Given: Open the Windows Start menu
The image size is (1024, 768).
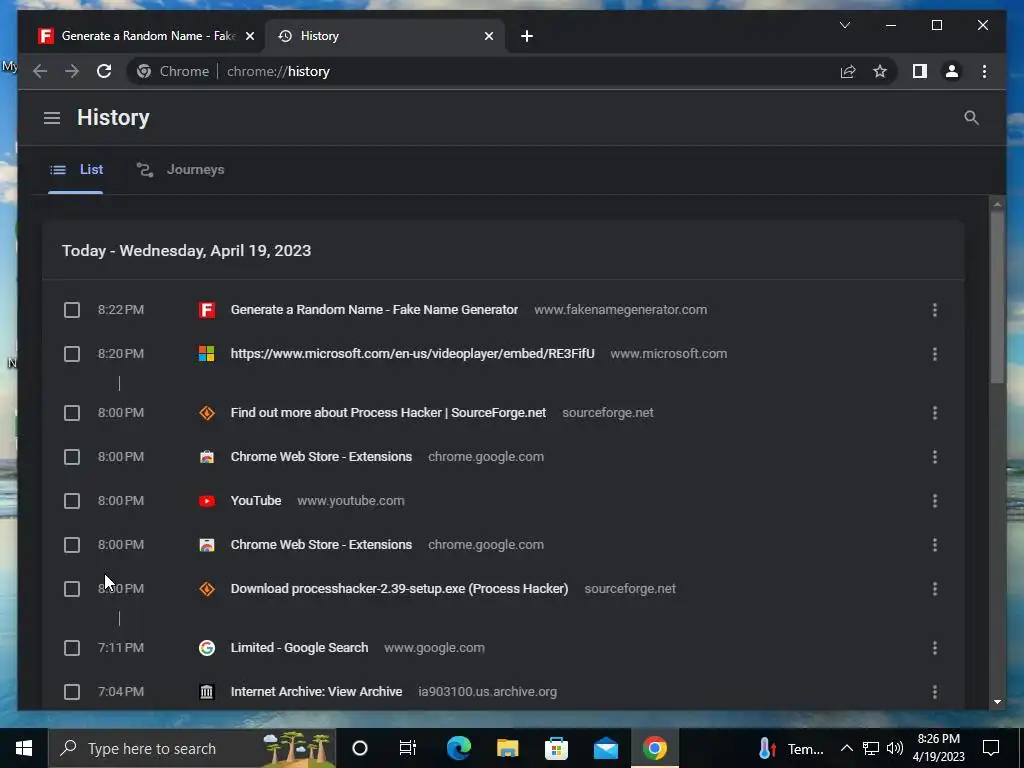Looking at the screenshot, I should [x=24, y=748].
